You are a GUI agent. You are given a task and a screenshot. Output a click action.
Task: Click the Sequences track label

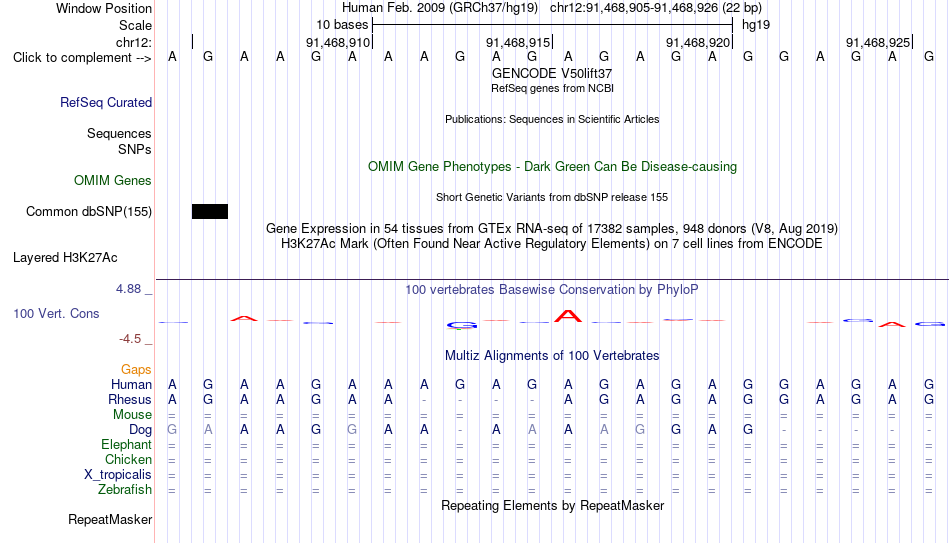tap(119, 133)
